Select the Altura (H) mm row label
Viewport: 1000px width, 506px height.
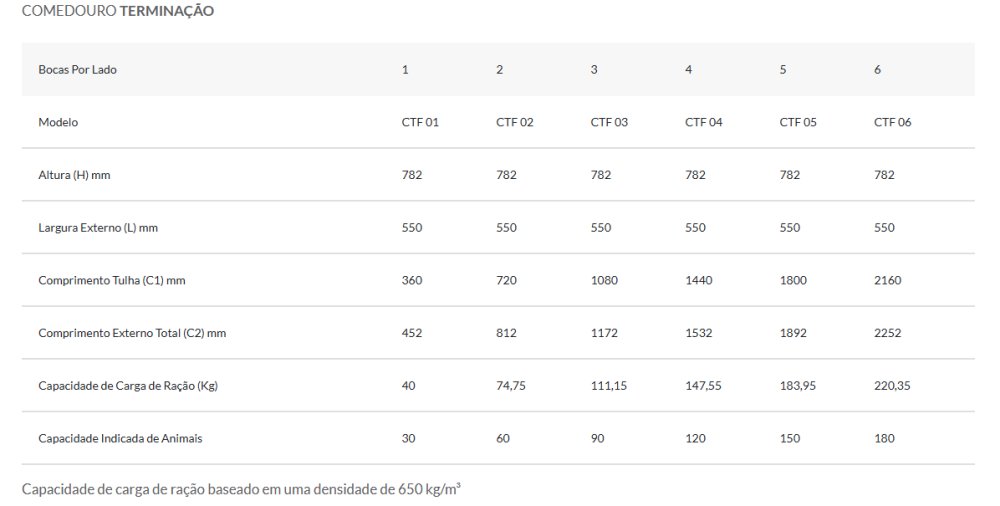(x=74, y=175)
